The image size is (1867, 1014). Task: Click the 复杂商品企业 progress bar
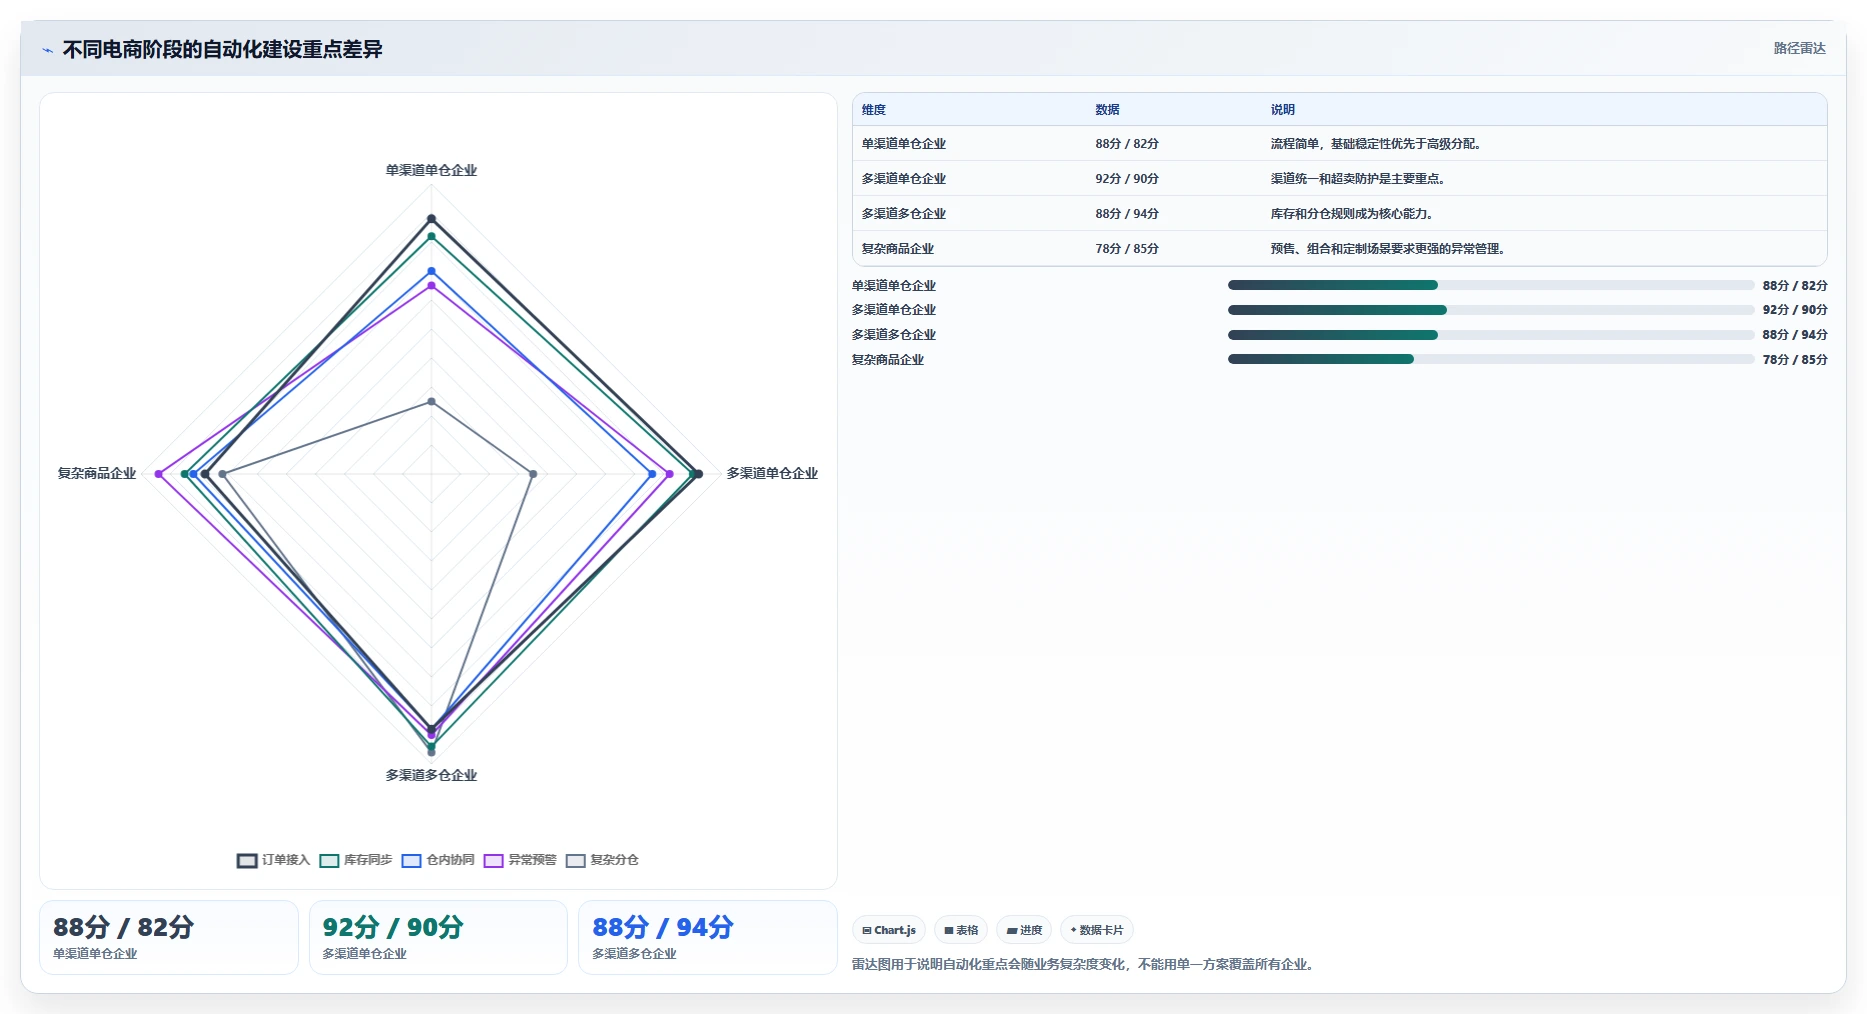(1491, 359)
